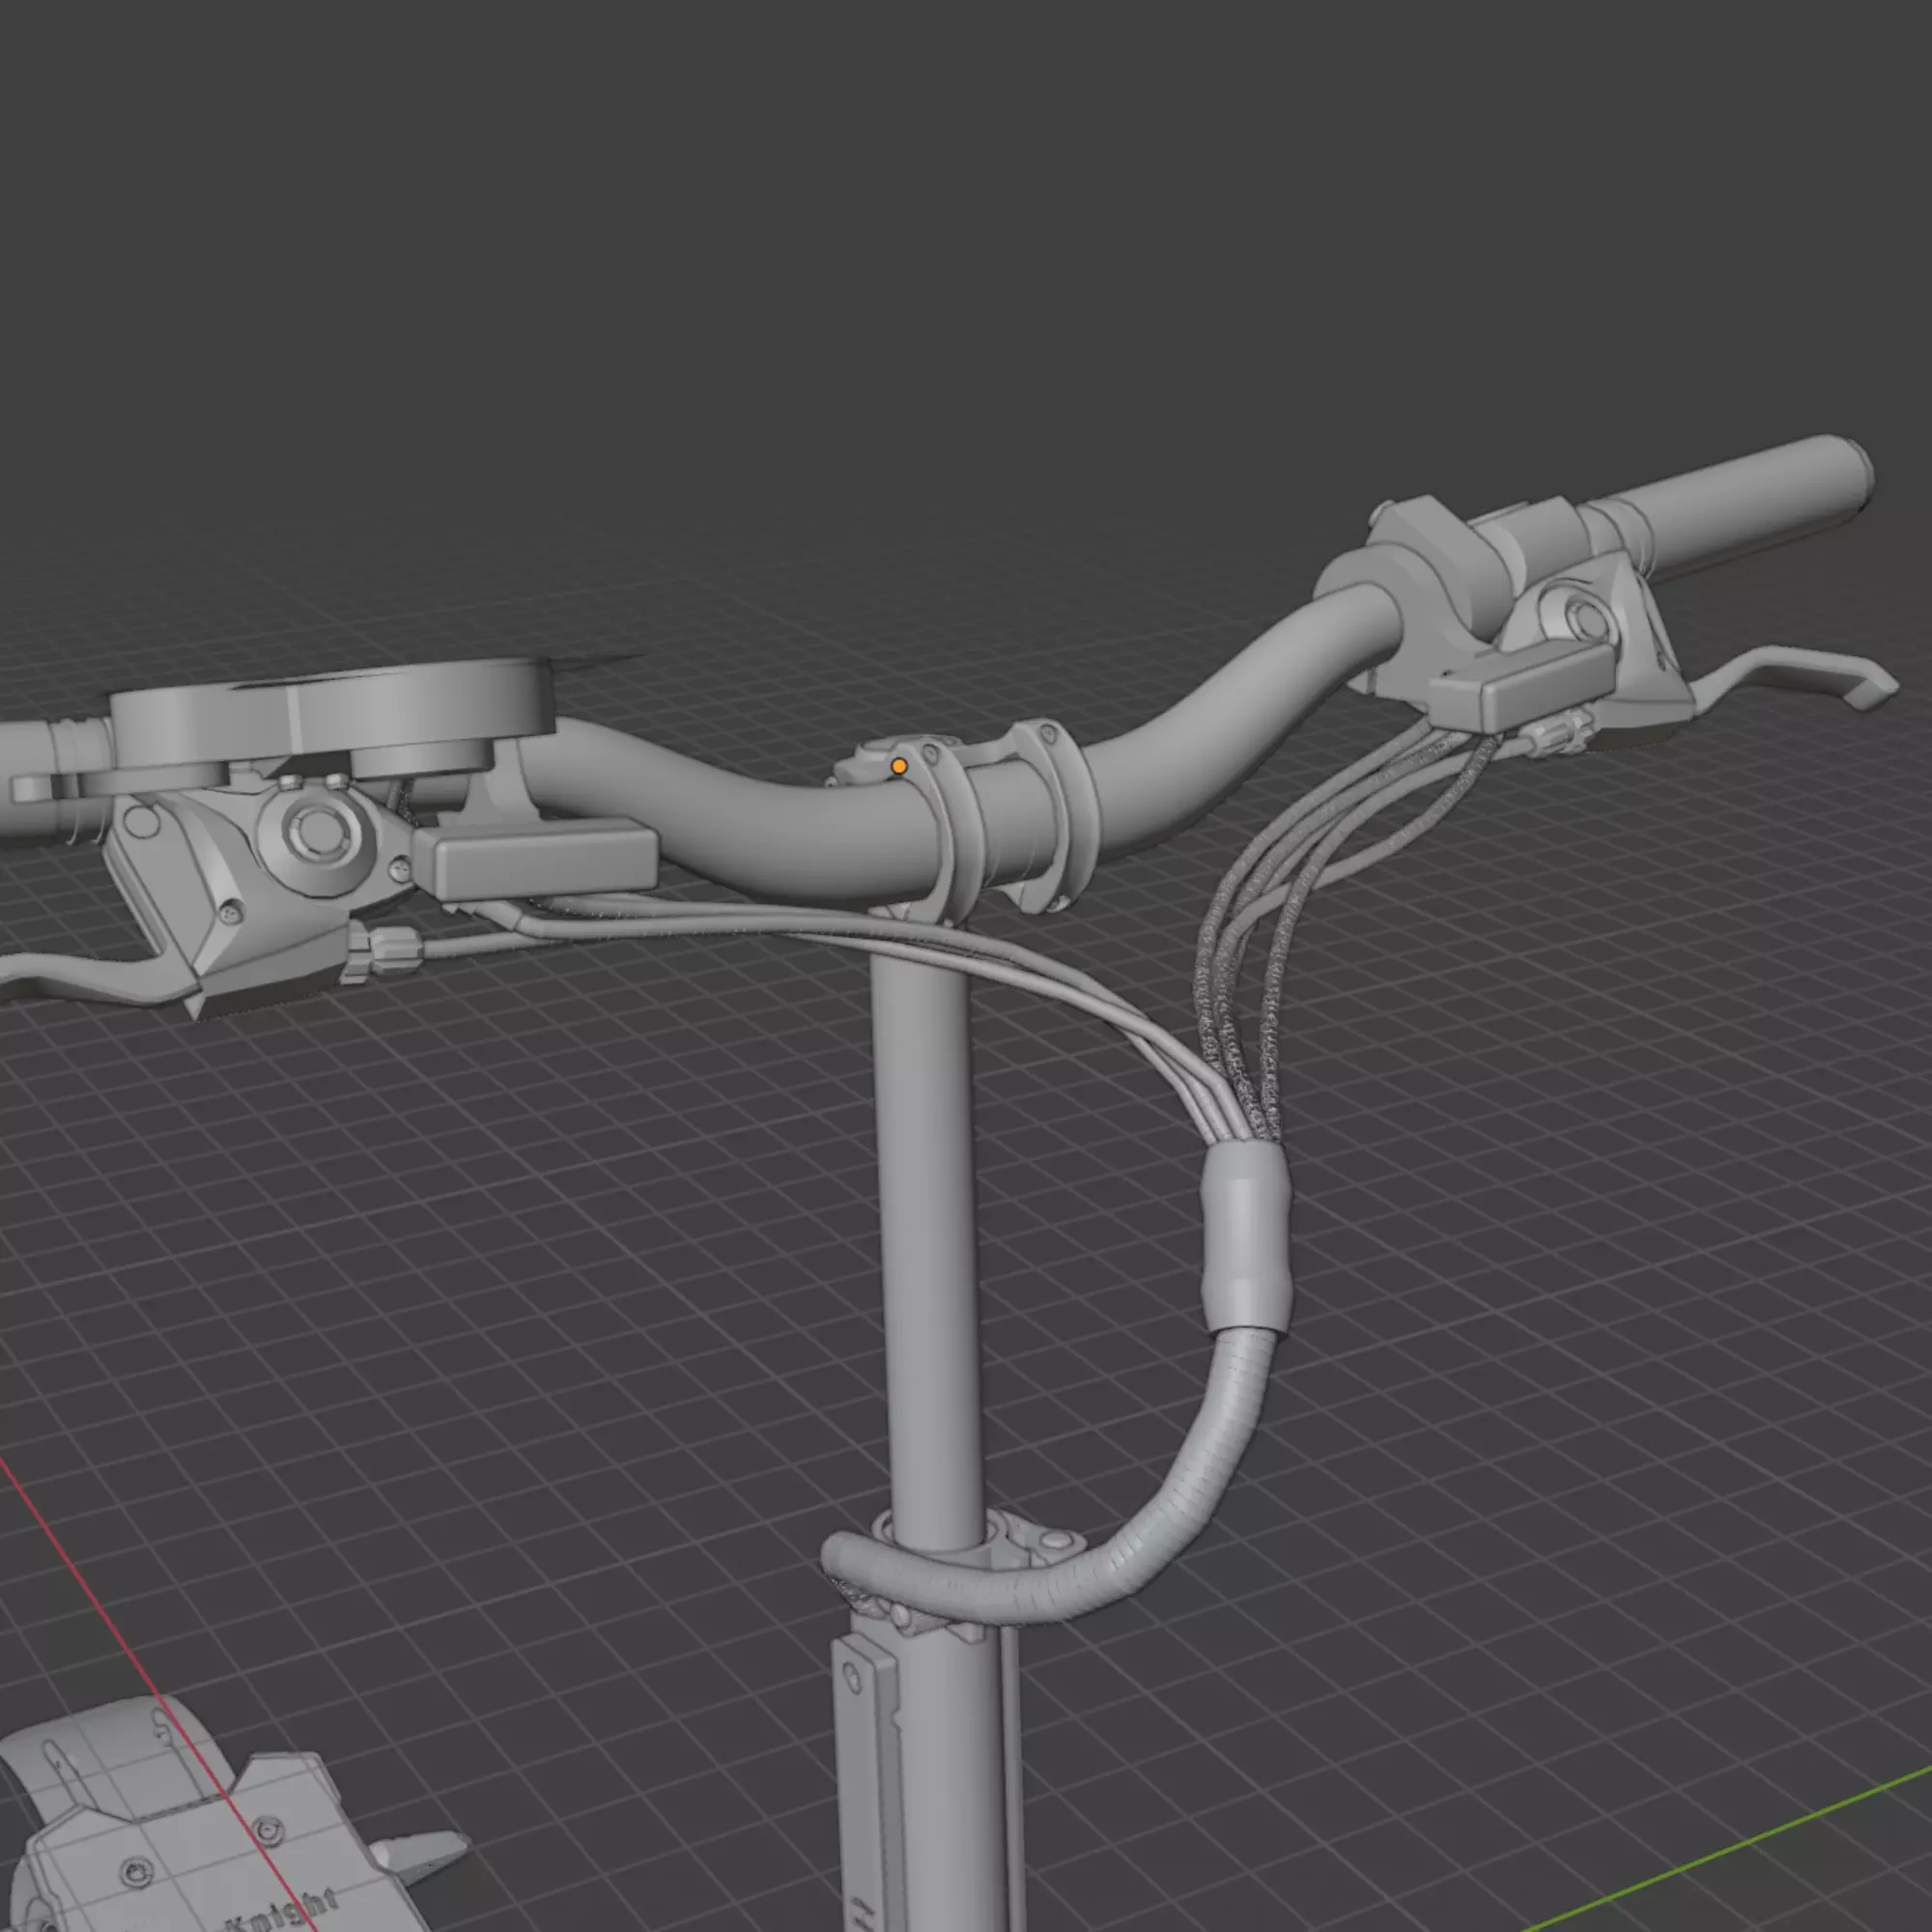Select the rectangular switch box under the right grip

click(x=1523, y=686)
